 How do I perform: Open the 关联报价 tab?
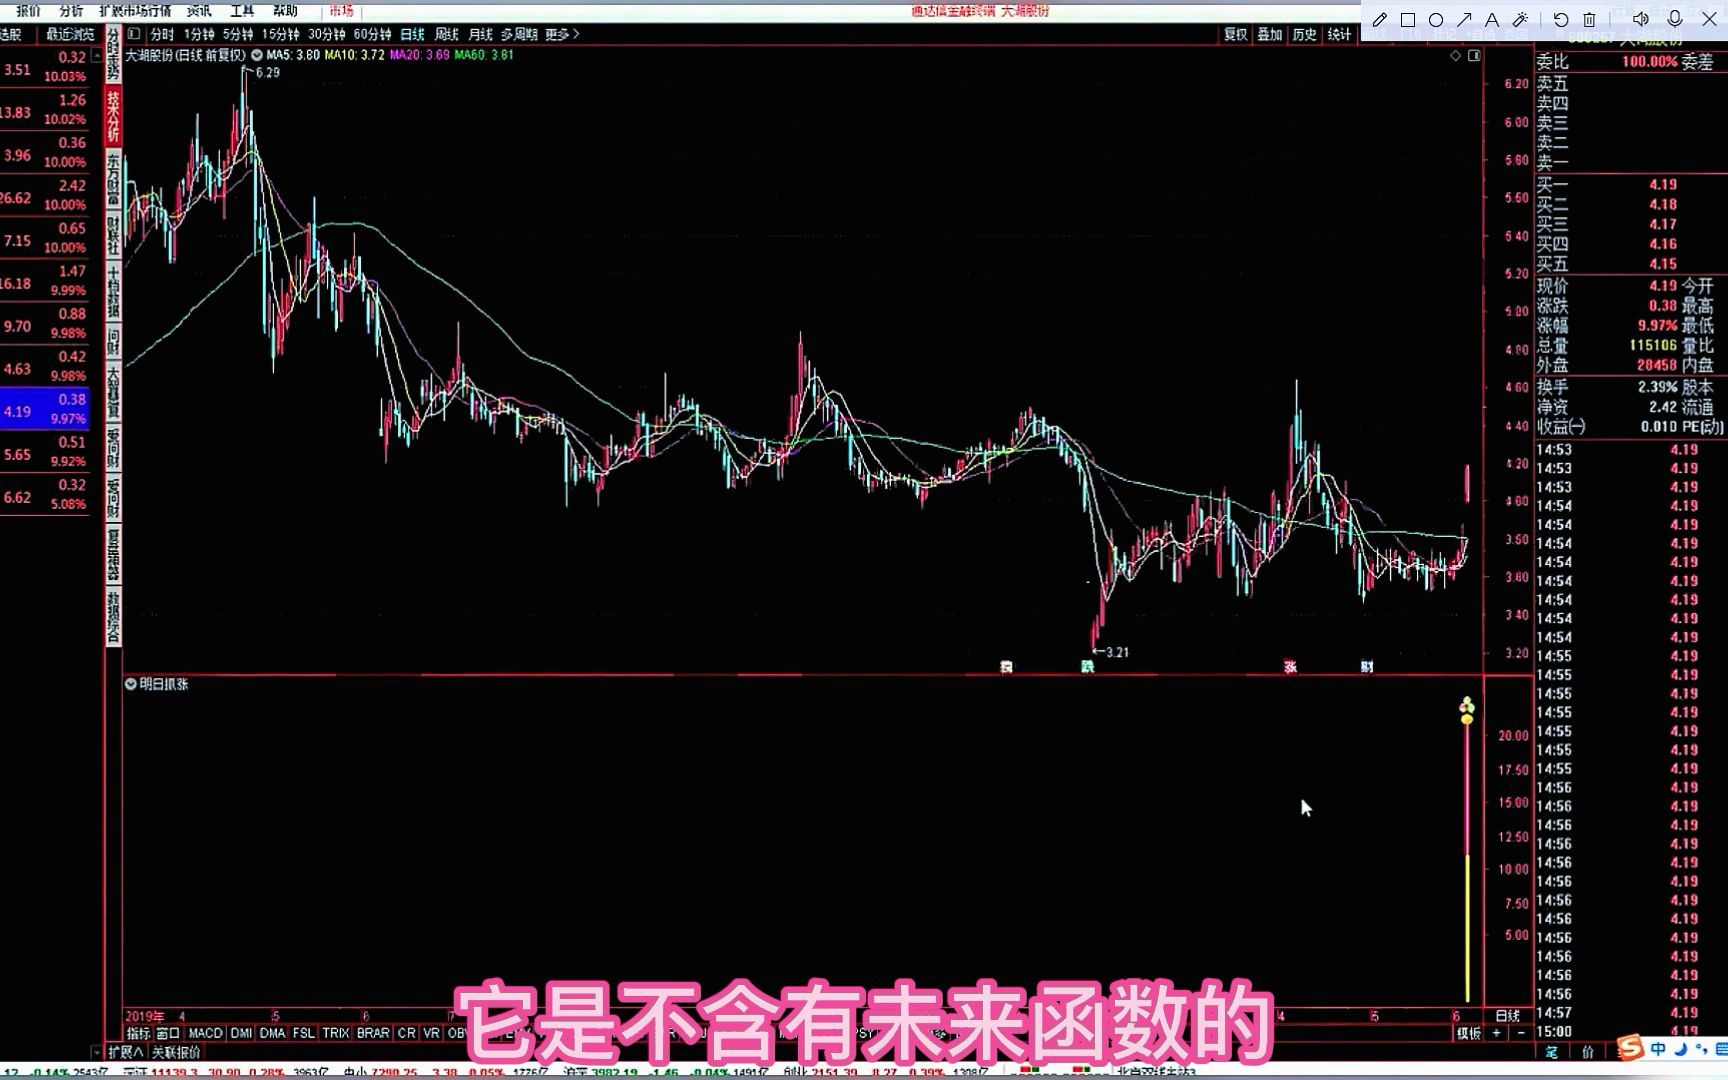tap(176, 1052)
